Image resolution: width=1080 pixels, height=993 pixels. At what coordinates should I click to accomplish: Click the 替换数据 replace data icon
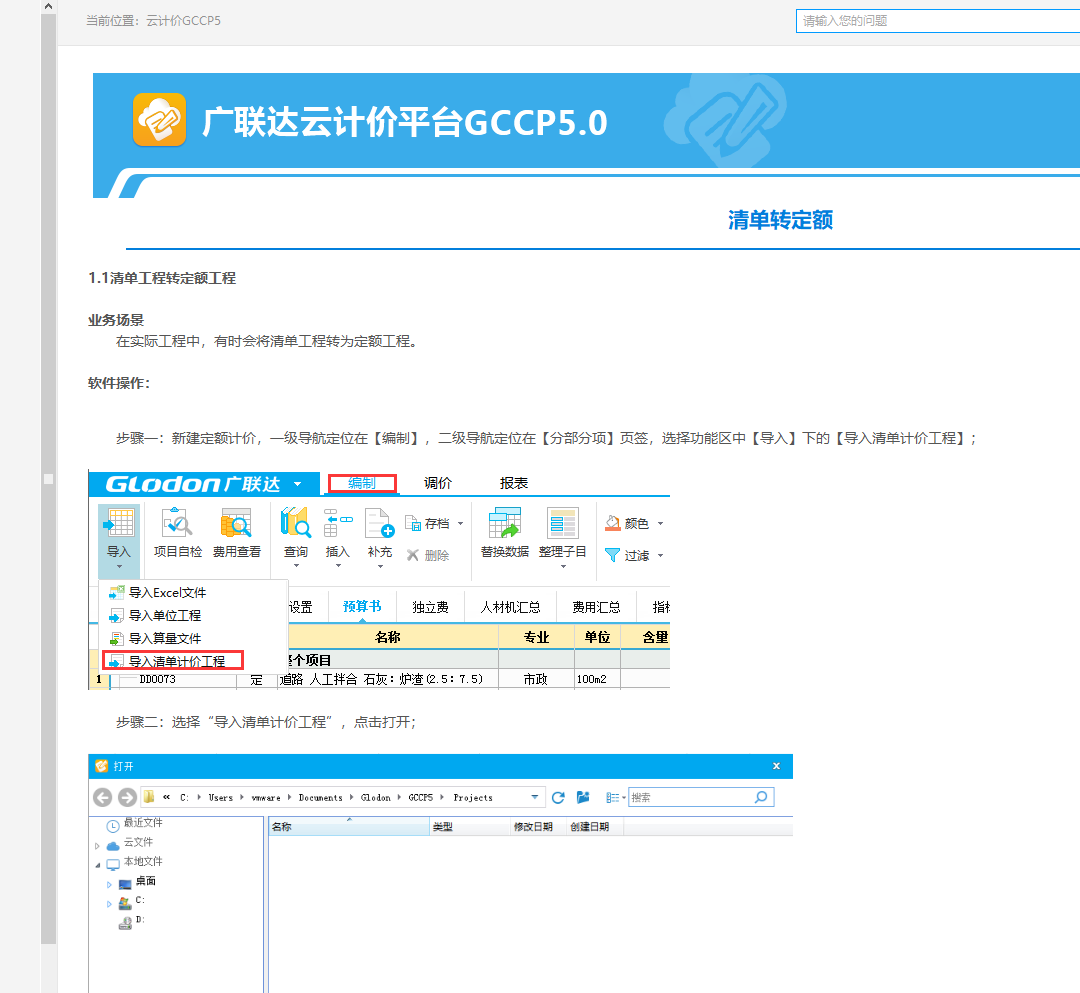504,523
